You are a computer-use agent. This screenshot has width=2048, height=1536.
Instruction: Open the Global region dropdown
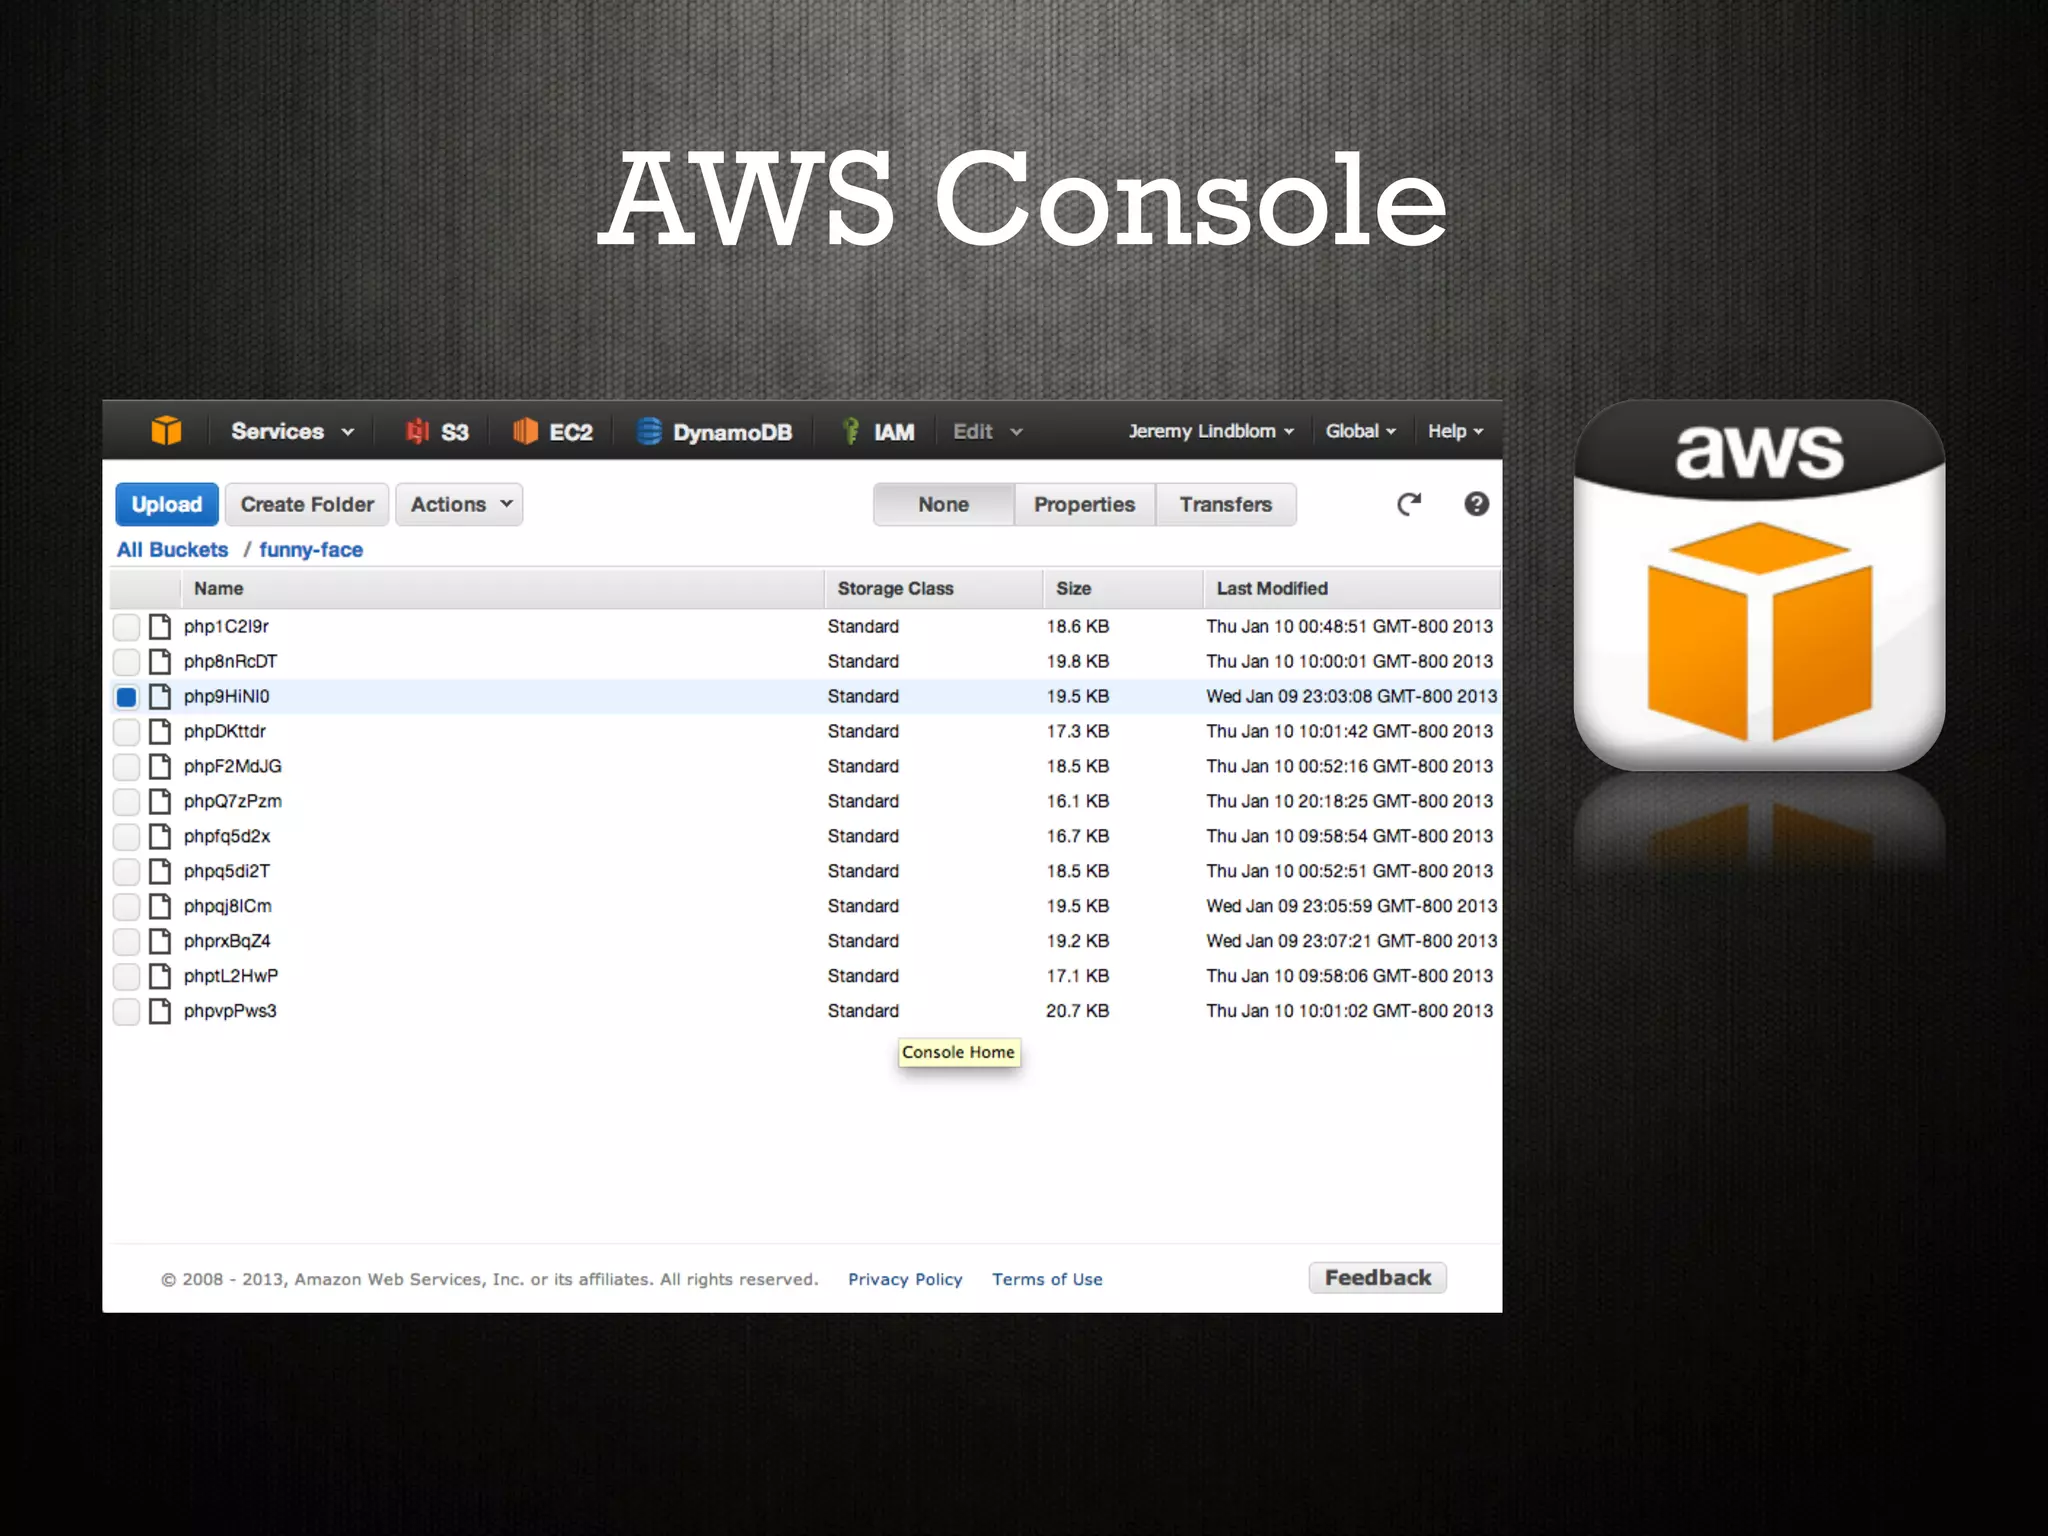(x=1360, y=431)
